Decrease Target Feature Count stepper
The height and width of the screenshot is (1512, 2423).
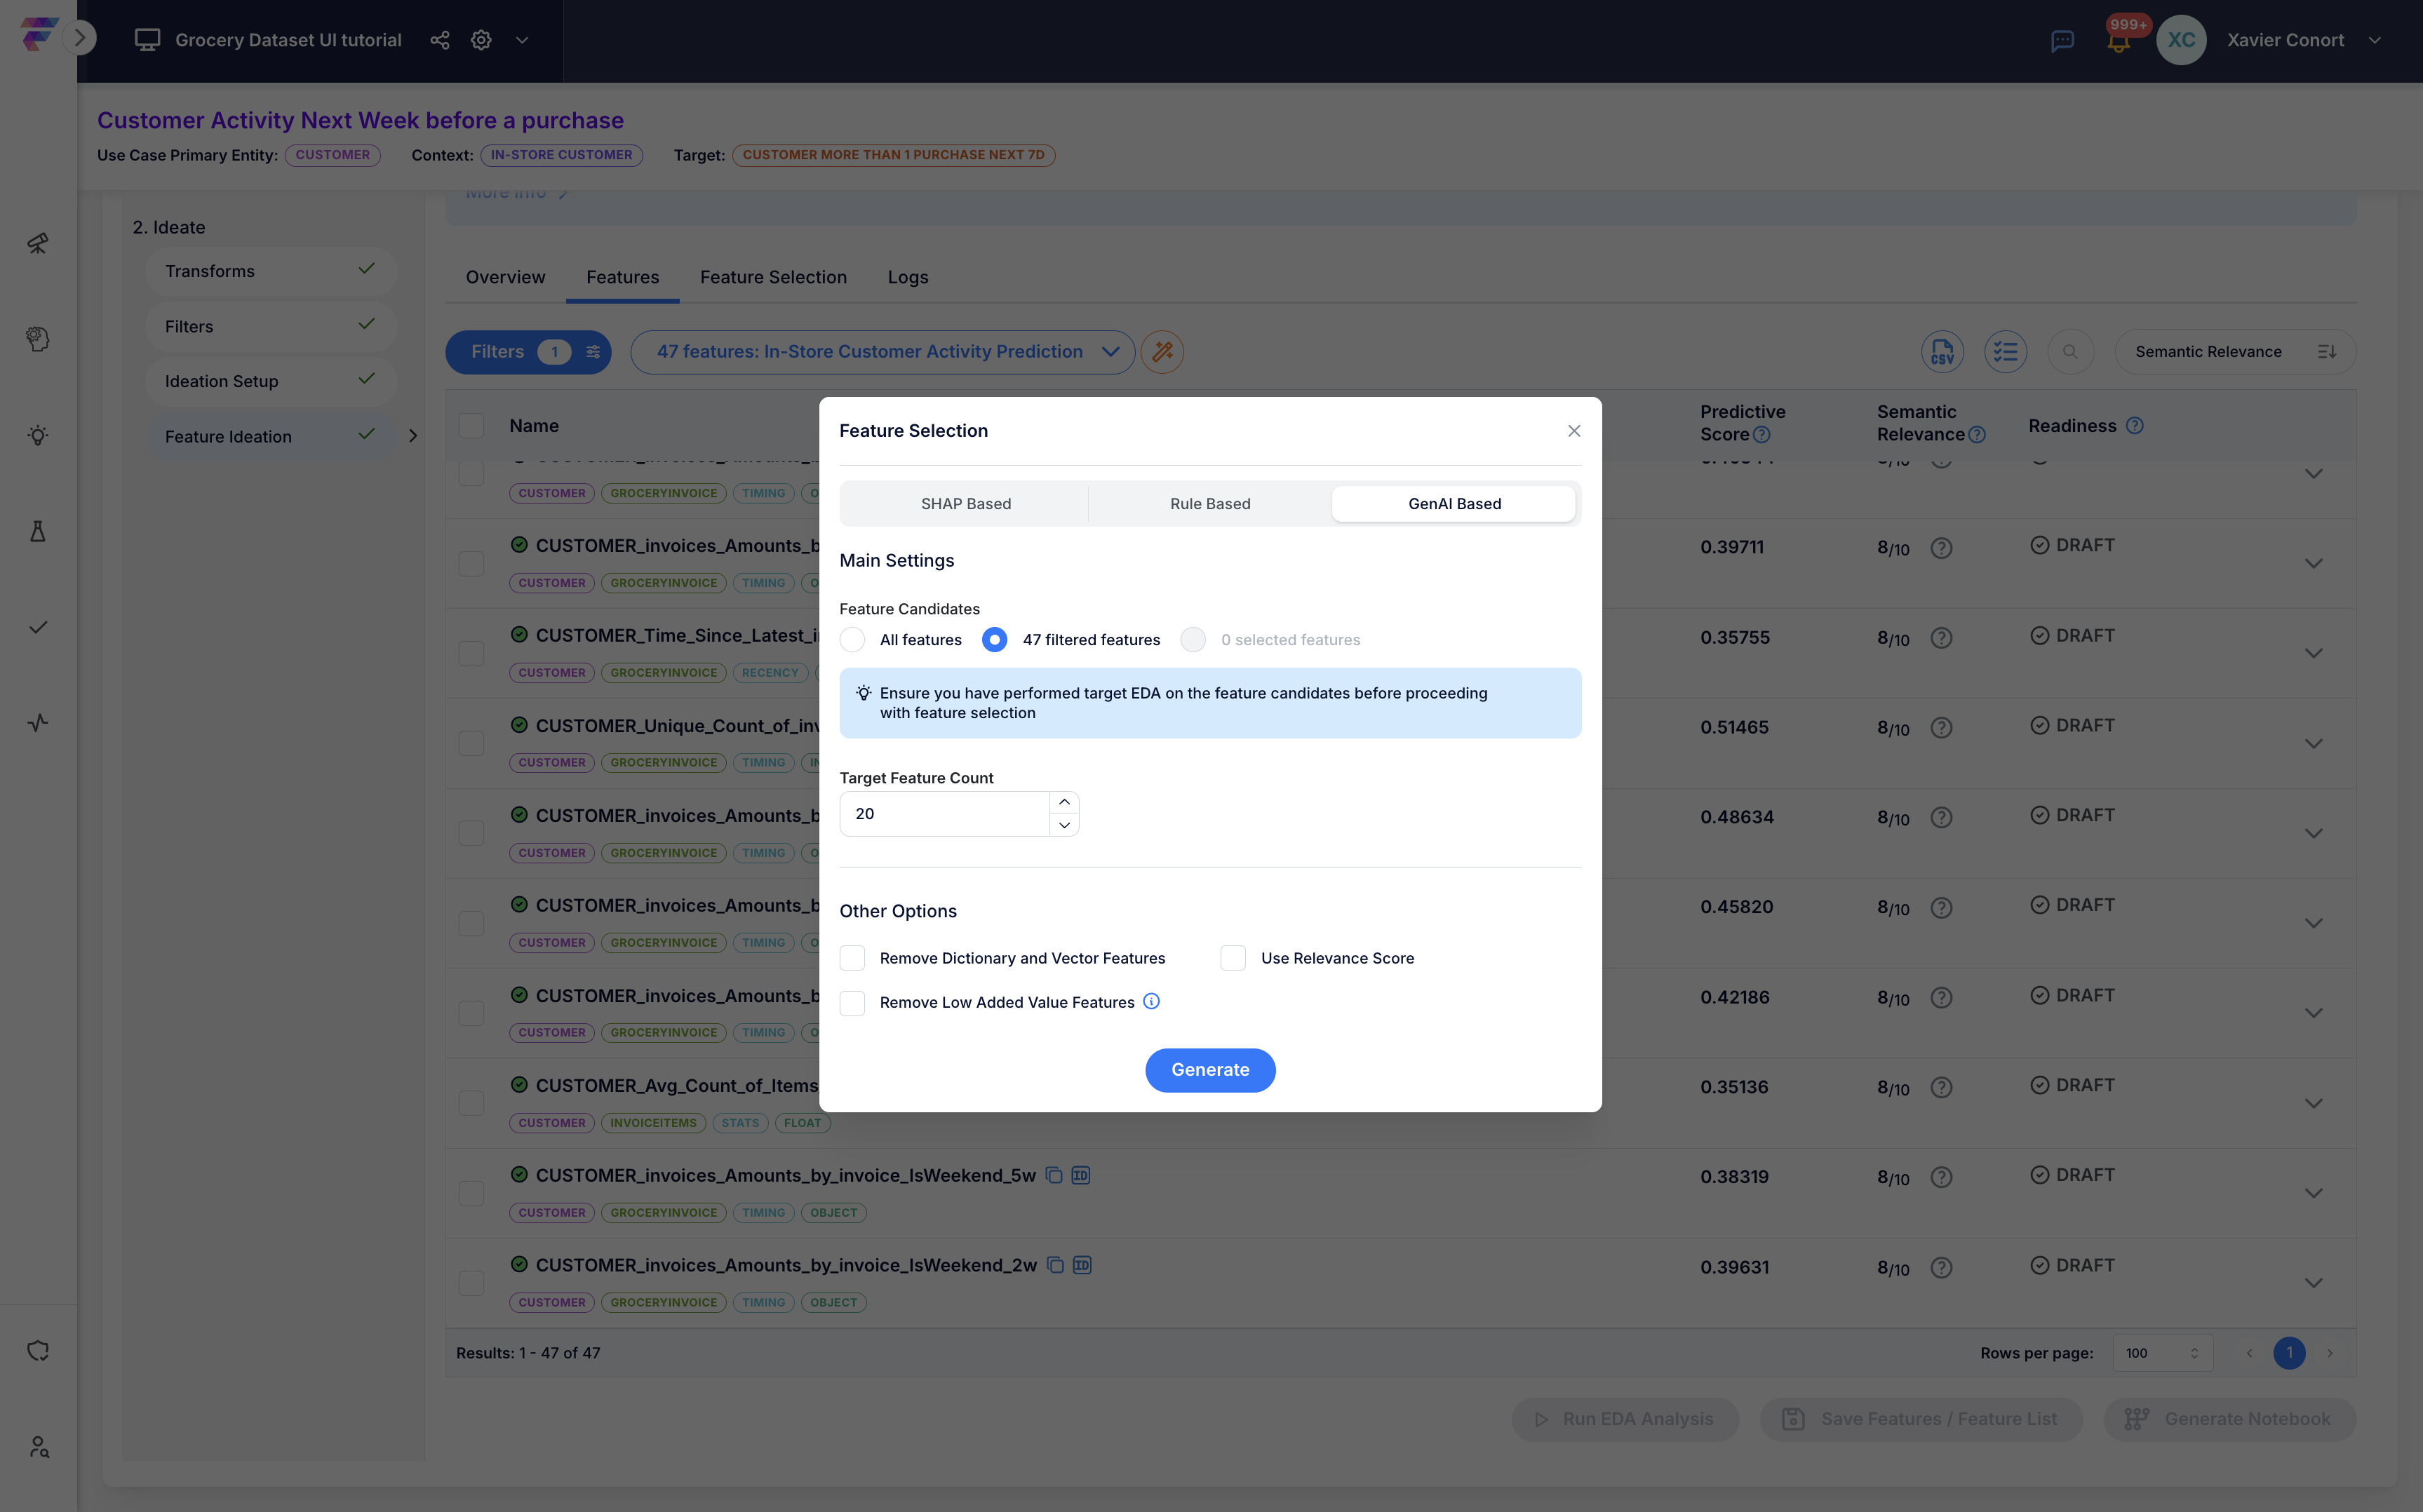pos(1064,825)
